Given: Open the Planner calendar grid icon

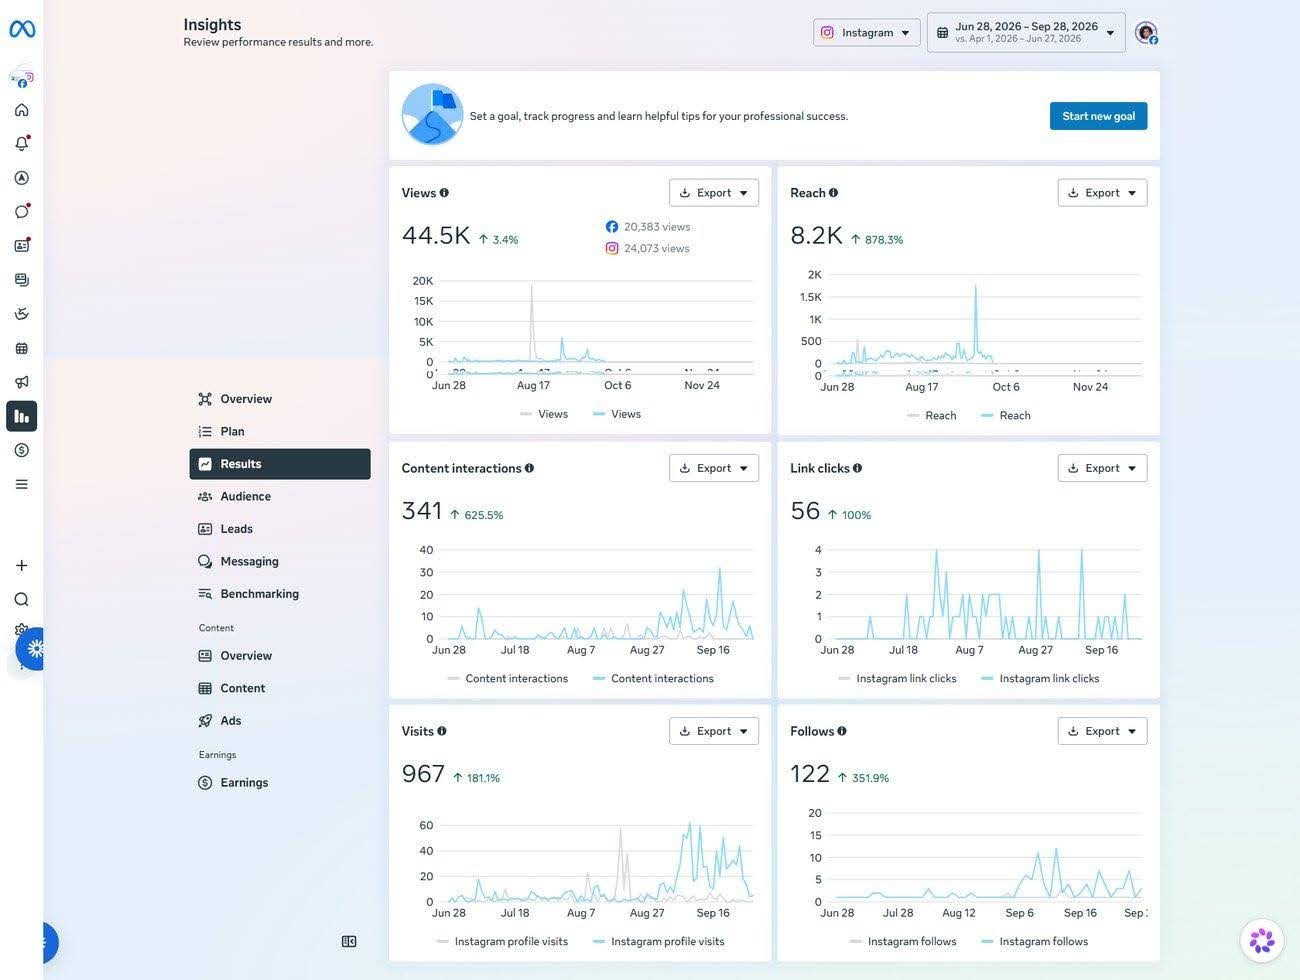Looking at the screenshot, I should tap(22, 348).
